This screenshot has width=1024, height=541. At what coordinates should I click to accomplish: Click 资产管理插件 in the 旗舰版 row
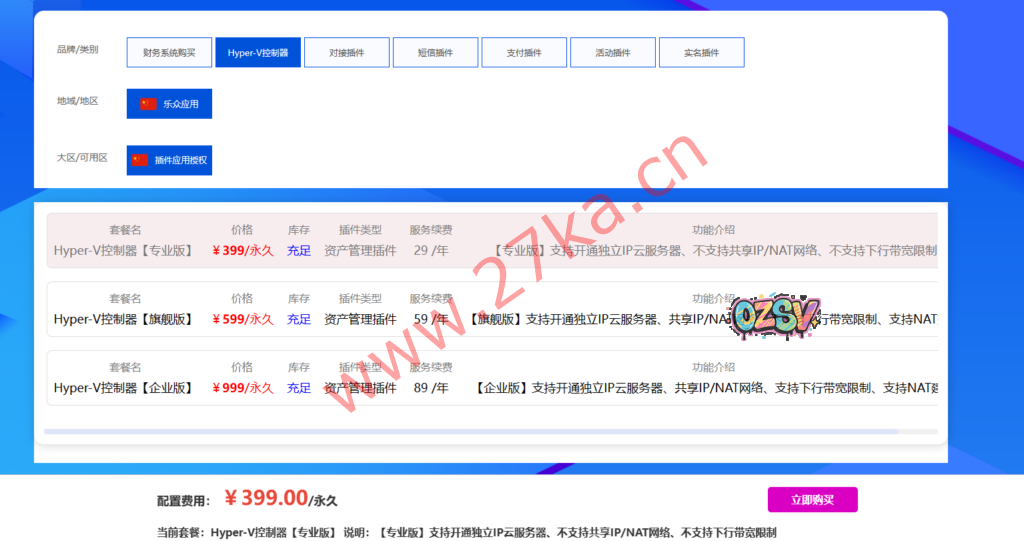(360, 319)
